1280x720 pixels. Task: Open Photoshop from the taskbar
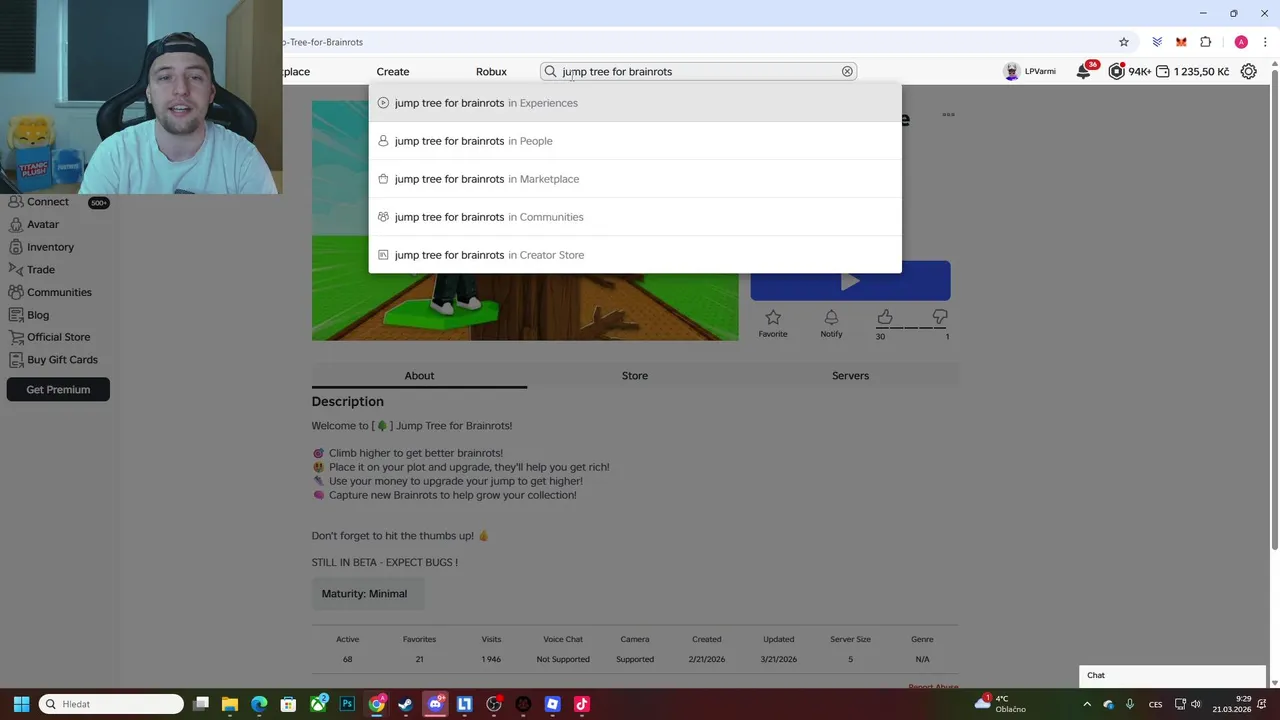[x=347, y=704]
